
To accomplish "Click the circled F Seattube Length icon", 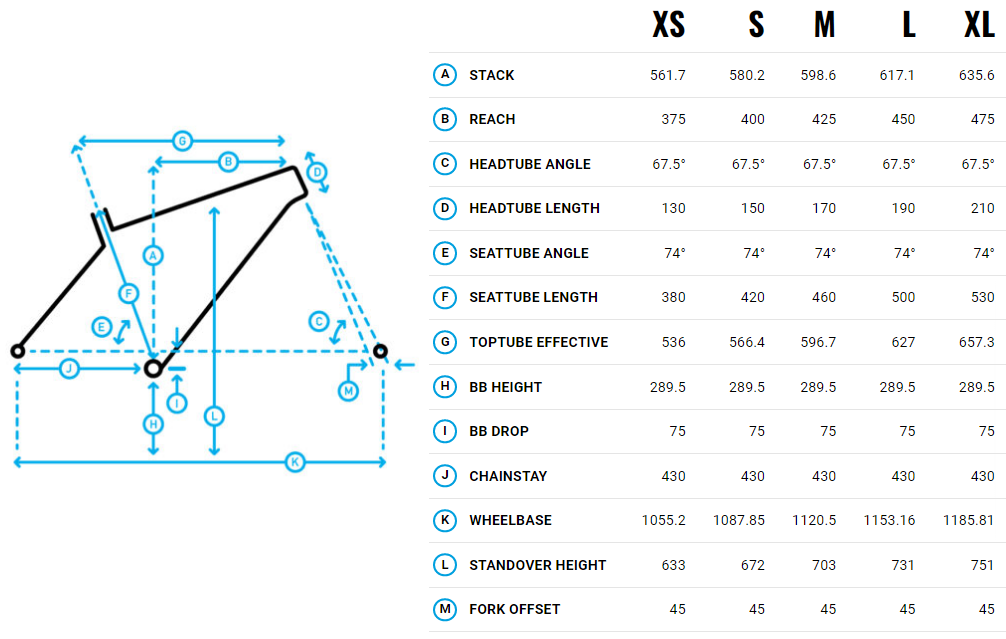I will pos(445,297).
